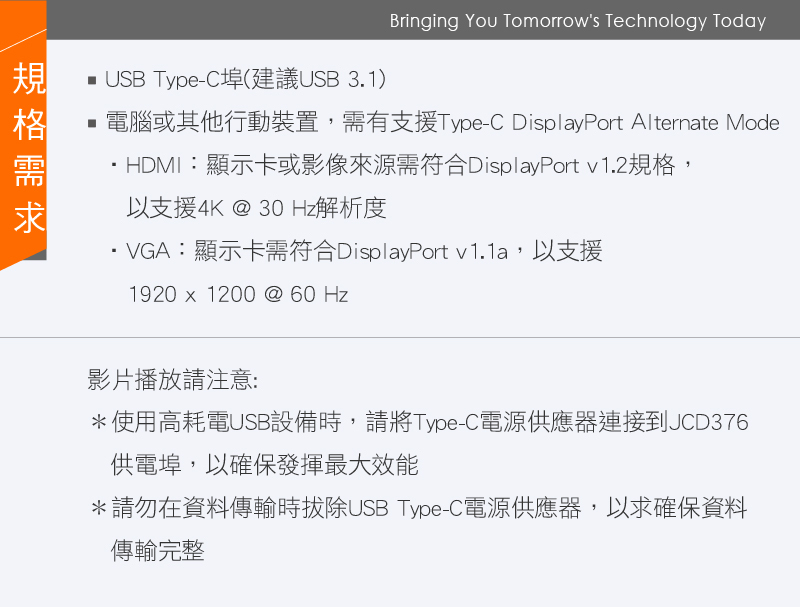Click the DisplayPort v1.2規格 text
Image resolution: width=800 pixels, height=607 pixels.
571,166
